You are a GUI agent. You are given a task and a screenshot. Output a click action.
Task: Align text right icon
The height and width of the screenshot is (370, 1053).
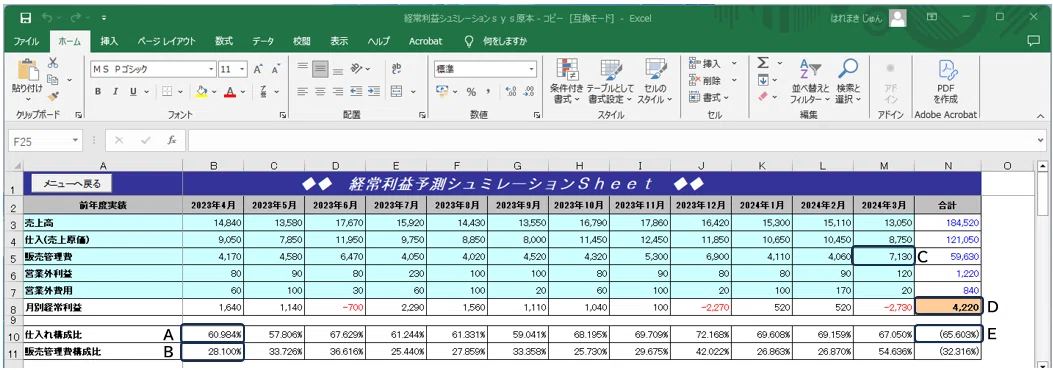point(338,91)
